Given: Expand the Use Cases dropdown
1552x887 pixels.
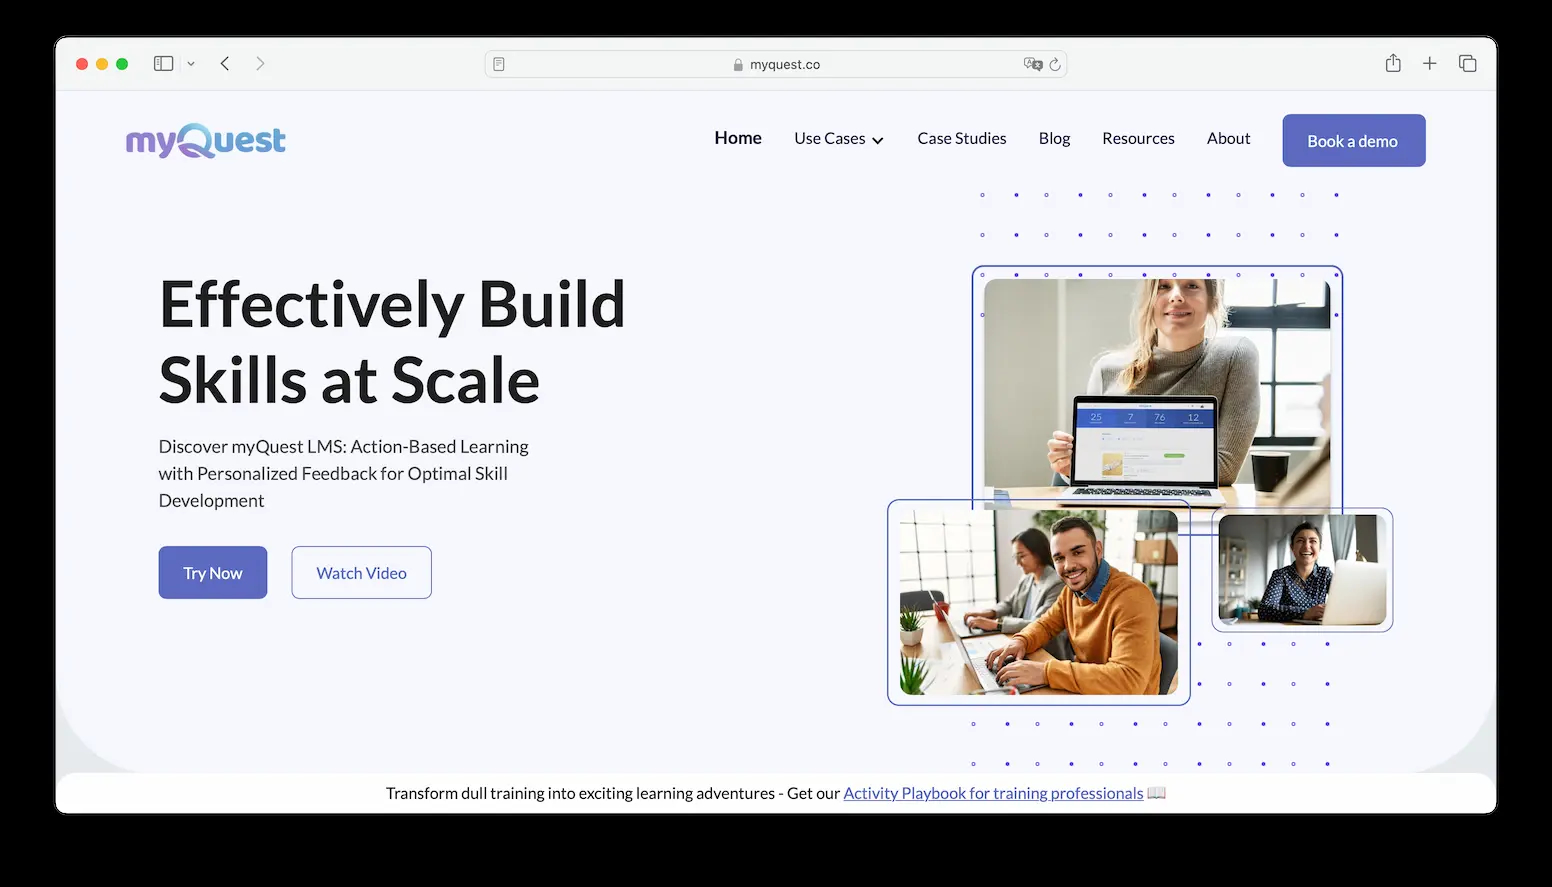Looking at the screenshot, I should click(x=838, y=139).
